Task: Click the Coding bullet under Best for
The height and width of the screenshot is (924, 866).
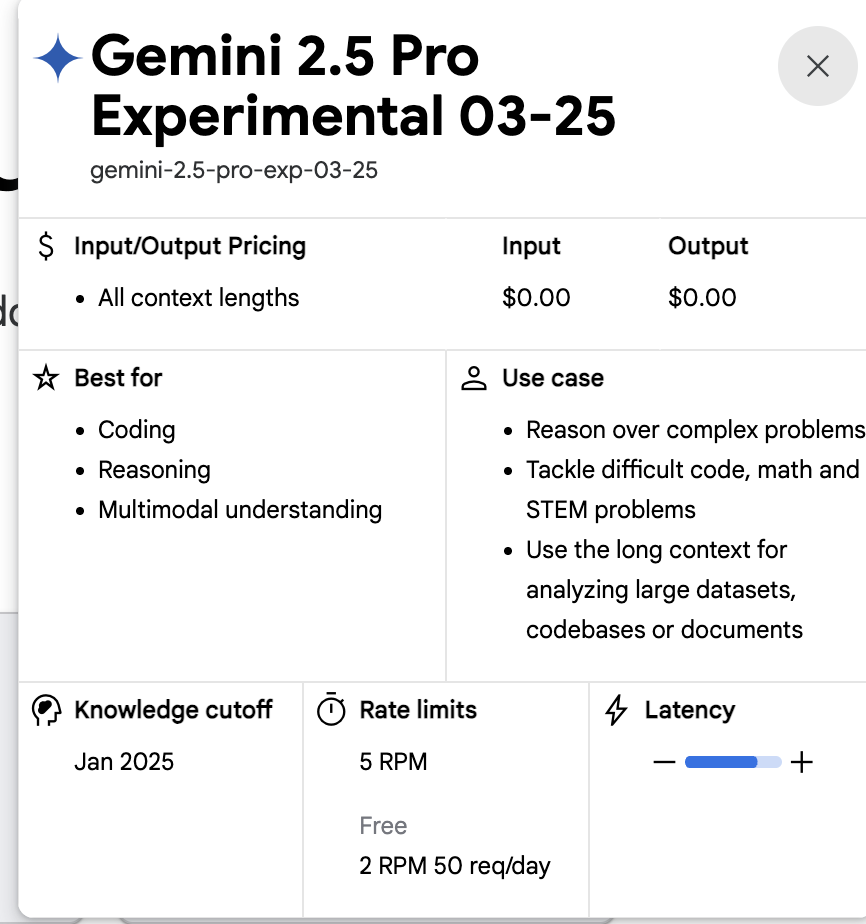Action: click(136, 430)
